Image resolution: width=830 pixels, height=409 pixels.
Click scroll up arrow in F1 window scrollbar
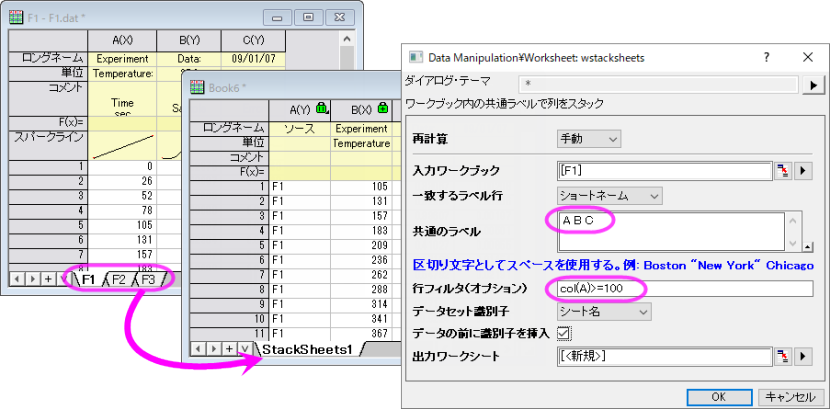point(347,39)
